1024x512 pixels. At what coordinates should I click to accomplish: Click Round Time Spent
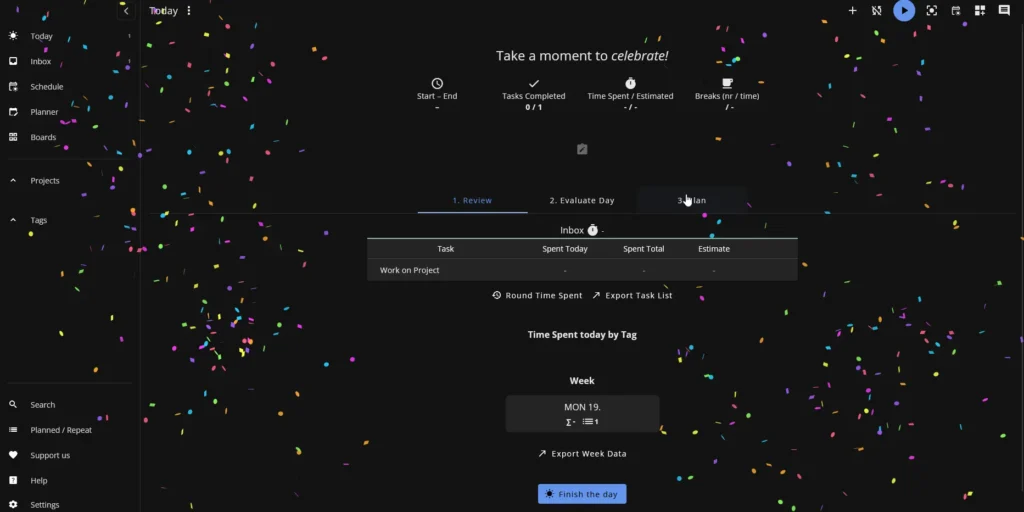point(537,296)
